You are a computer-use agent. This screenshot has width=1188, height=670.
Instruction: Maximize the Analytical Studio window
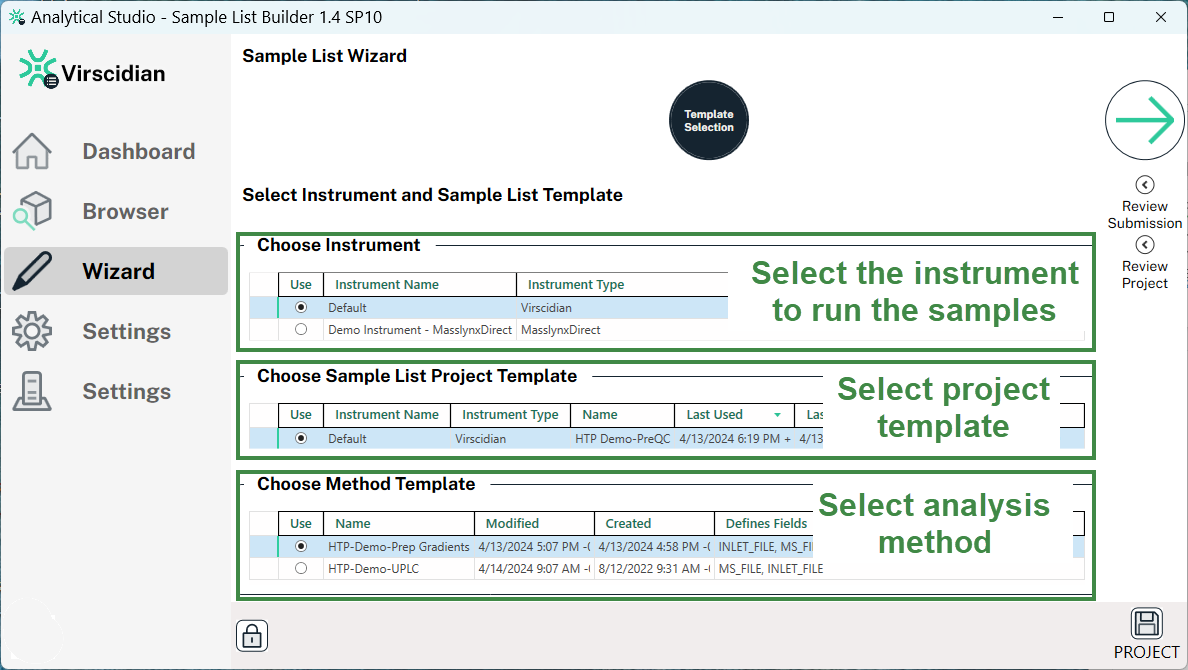point(1108,17)
